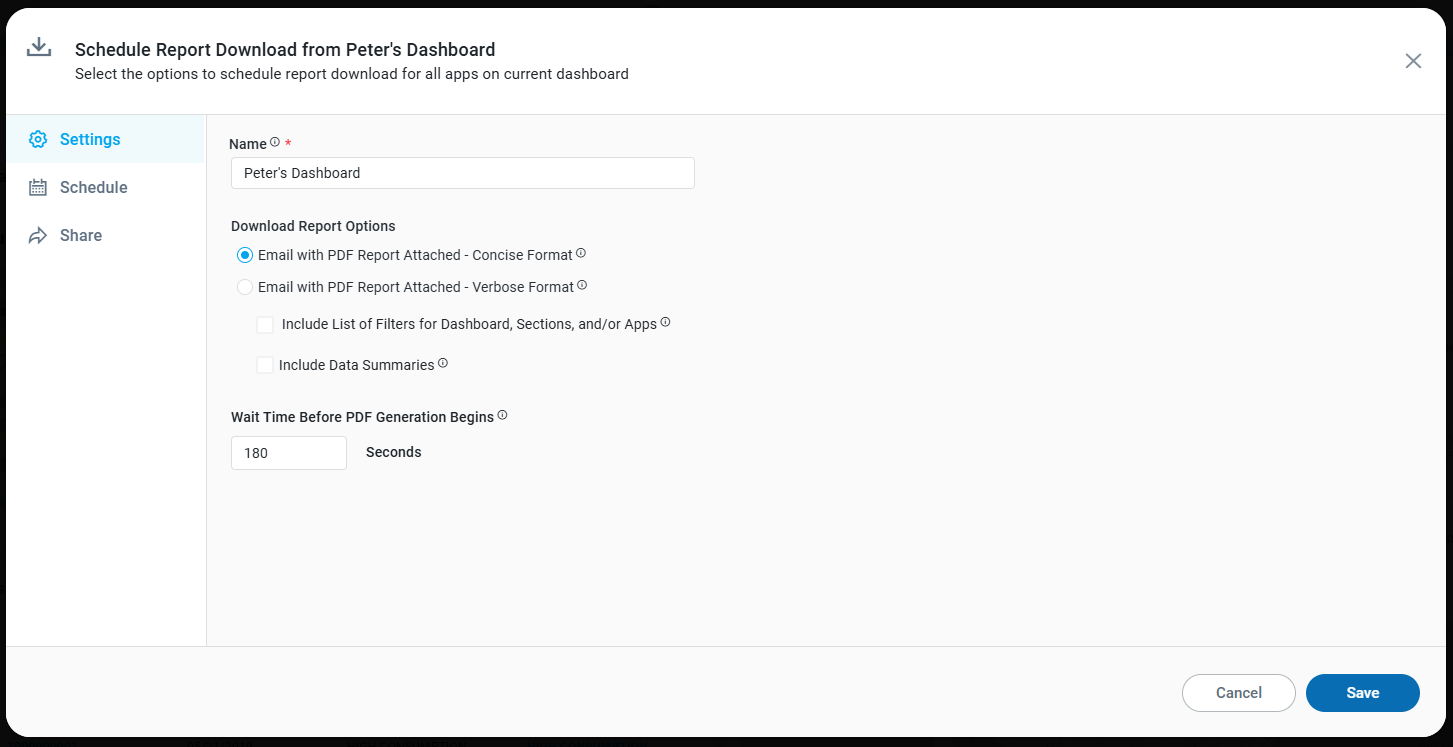The width and height of the screenshot is (1453, 747).
Task: Click info icon next to Name label
Action: (275, 142)
